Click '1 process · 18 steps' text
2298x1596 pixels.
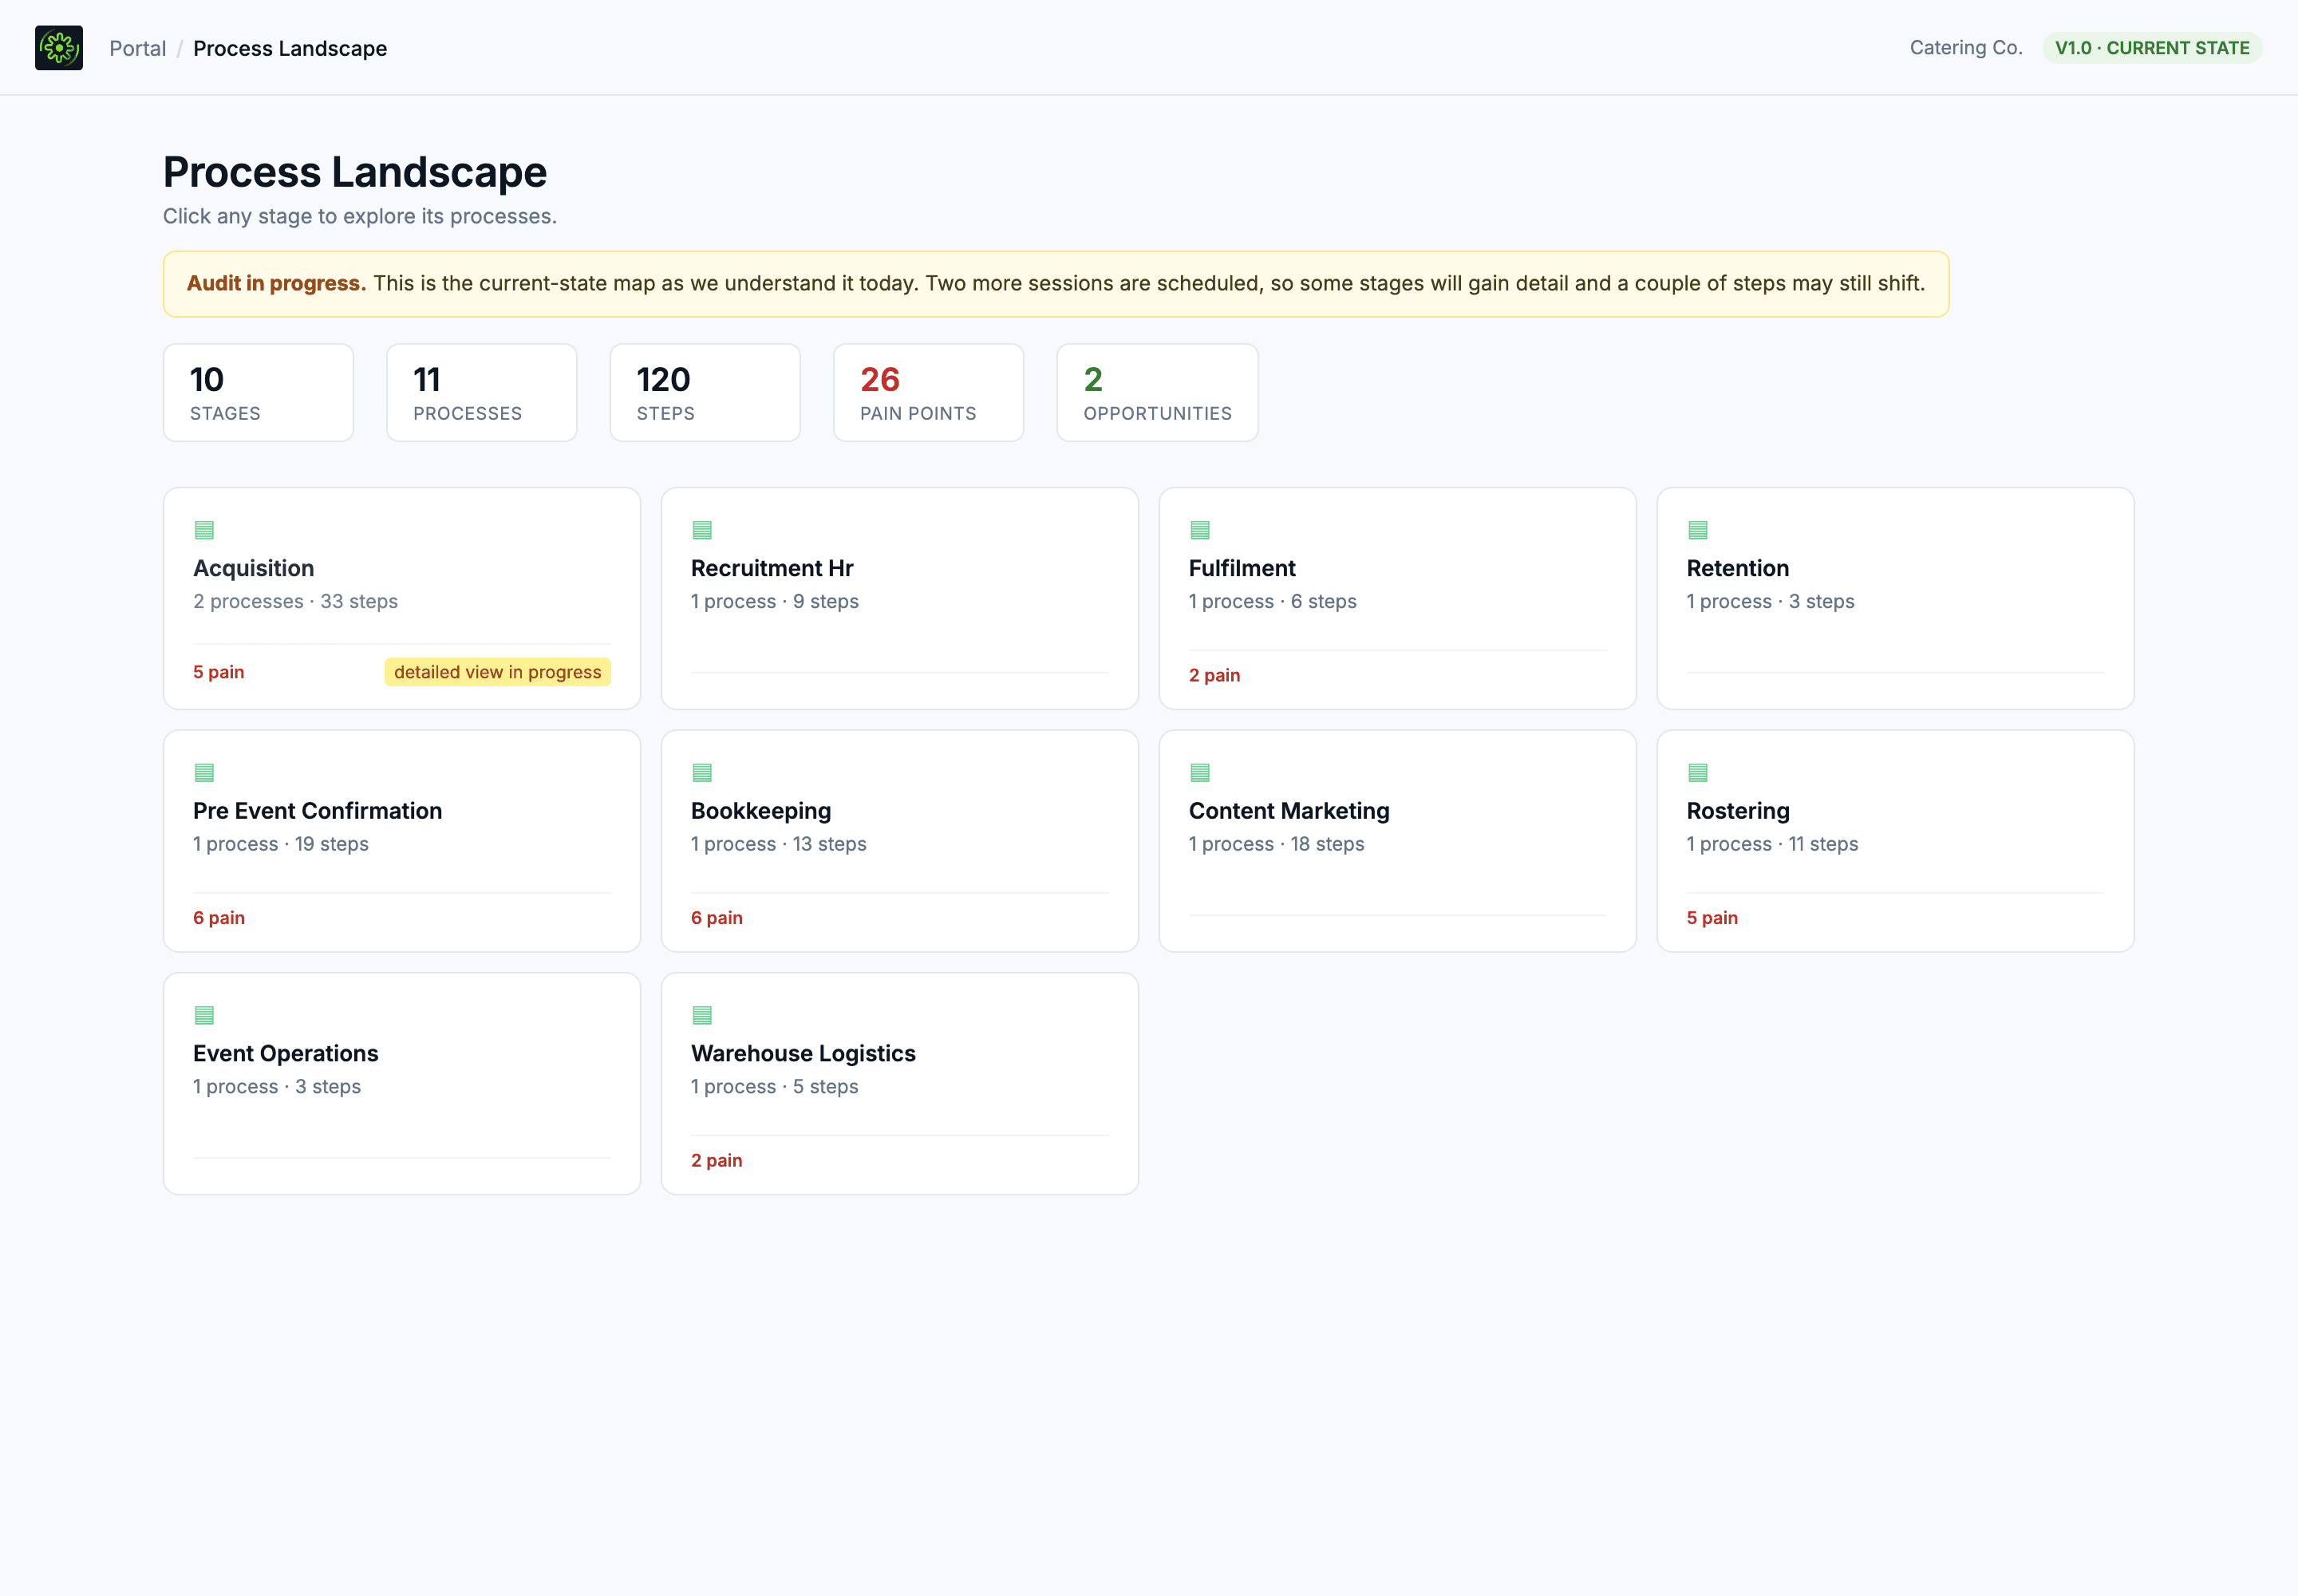[1276, 844]
